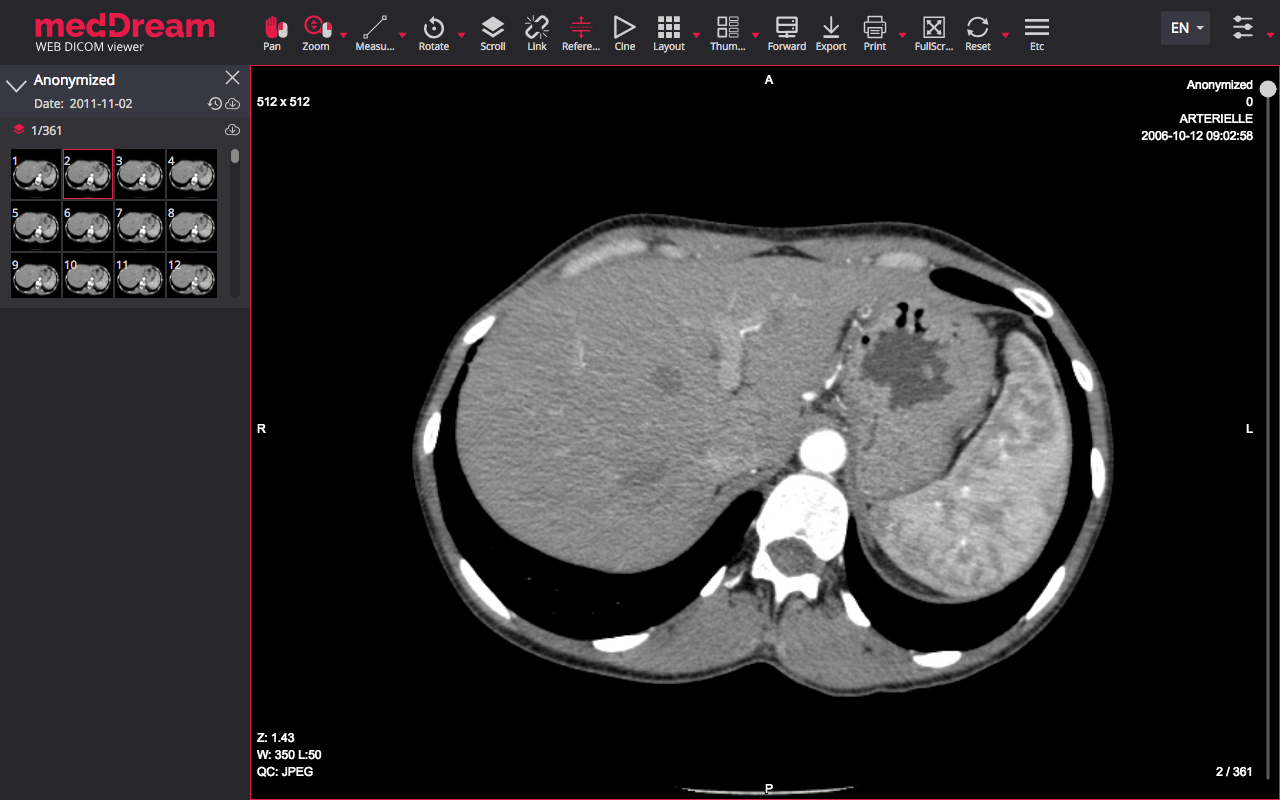Open the Layout grid menu
This screenshot has height=800, width=1280.
pyautogui.click(x=669, y=32)
